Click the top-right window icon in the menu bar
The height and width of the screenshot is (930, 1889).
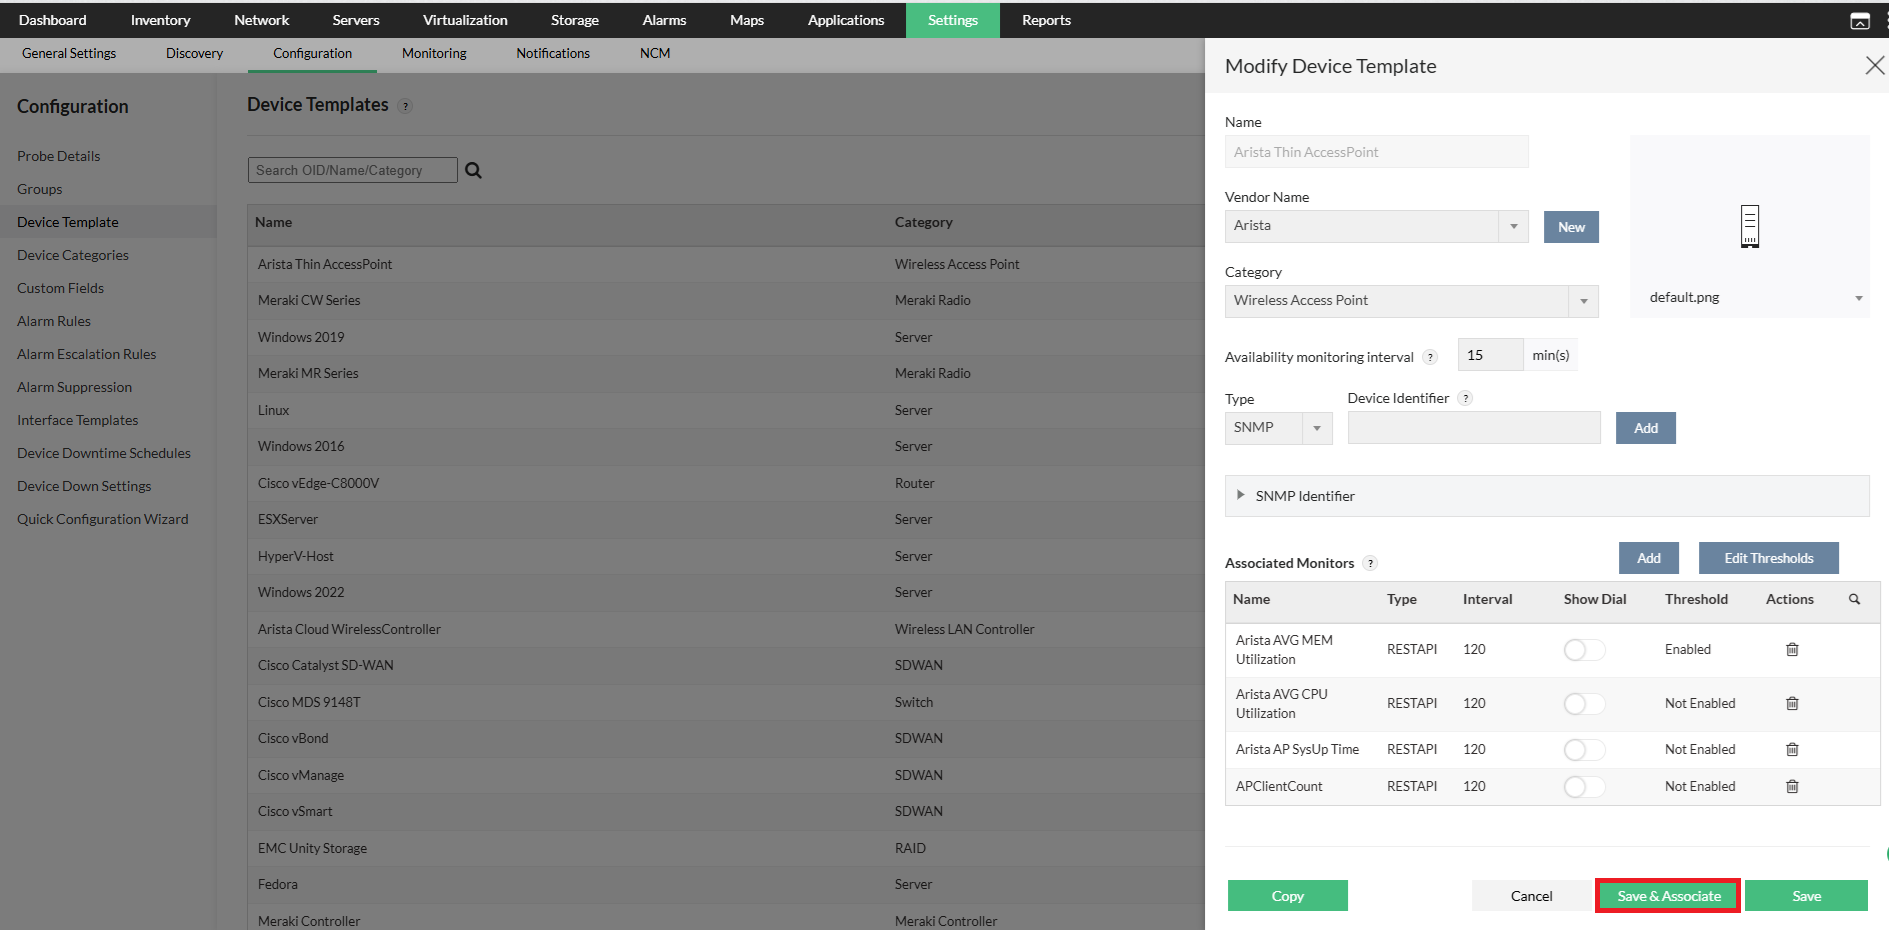1860,21
